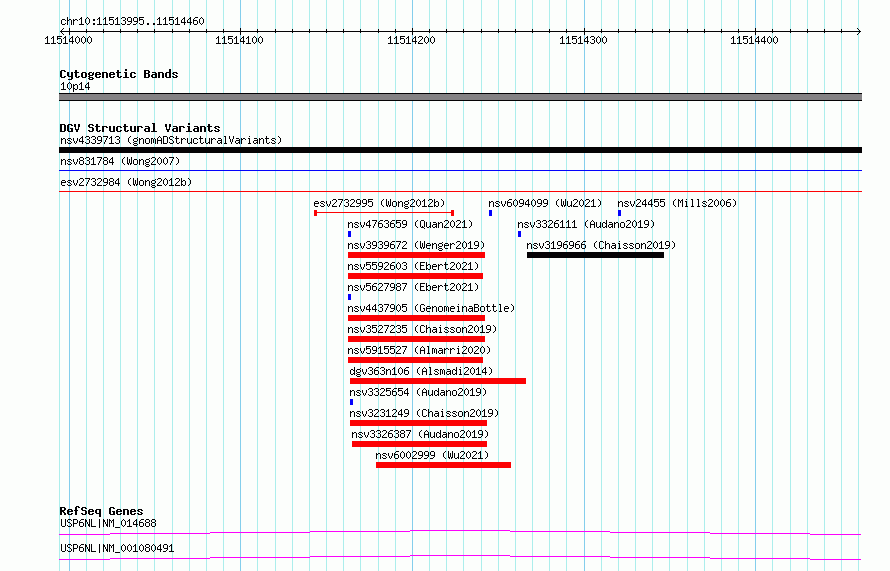This screenshot has width=890, height=571.
Task: Click the dgv363n106 (Alsmadi2014) label
Action: (421, 371)
